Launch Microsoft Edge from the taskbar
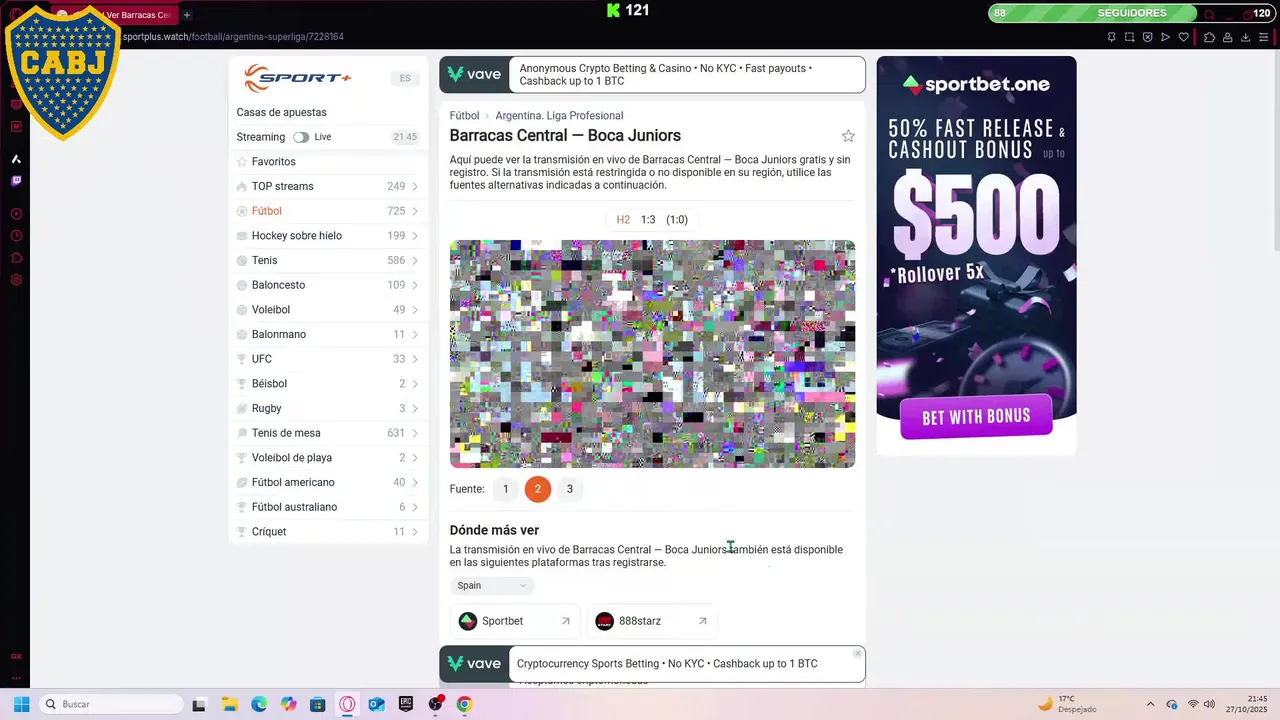 pos(259,704)
